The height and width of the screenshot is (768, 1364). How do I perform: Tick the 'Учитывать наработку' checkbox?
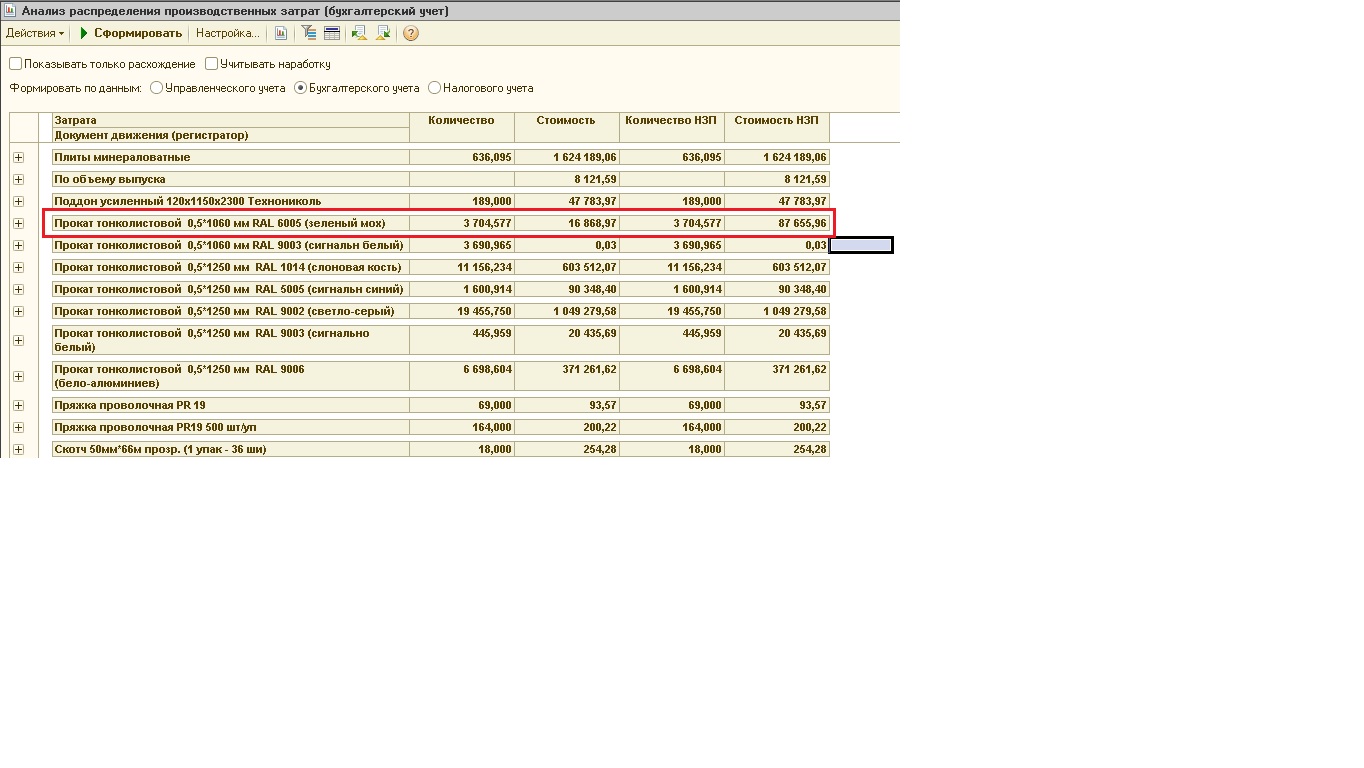[212, 64]
